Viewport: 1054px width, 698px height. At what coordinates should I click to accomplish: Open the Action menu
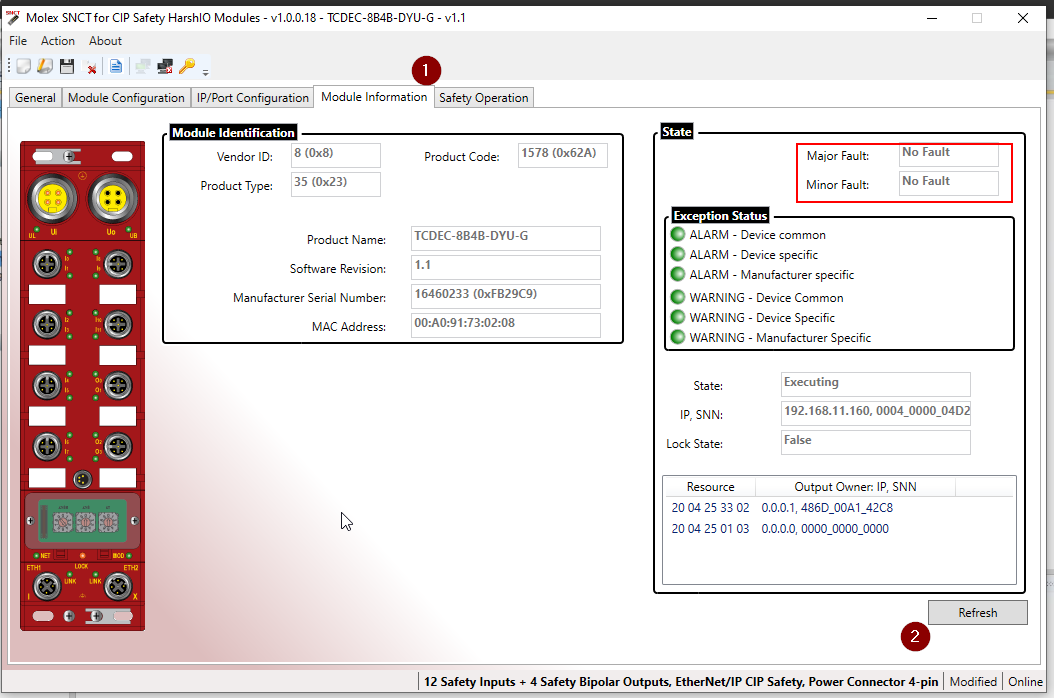(x=58, y=41)
